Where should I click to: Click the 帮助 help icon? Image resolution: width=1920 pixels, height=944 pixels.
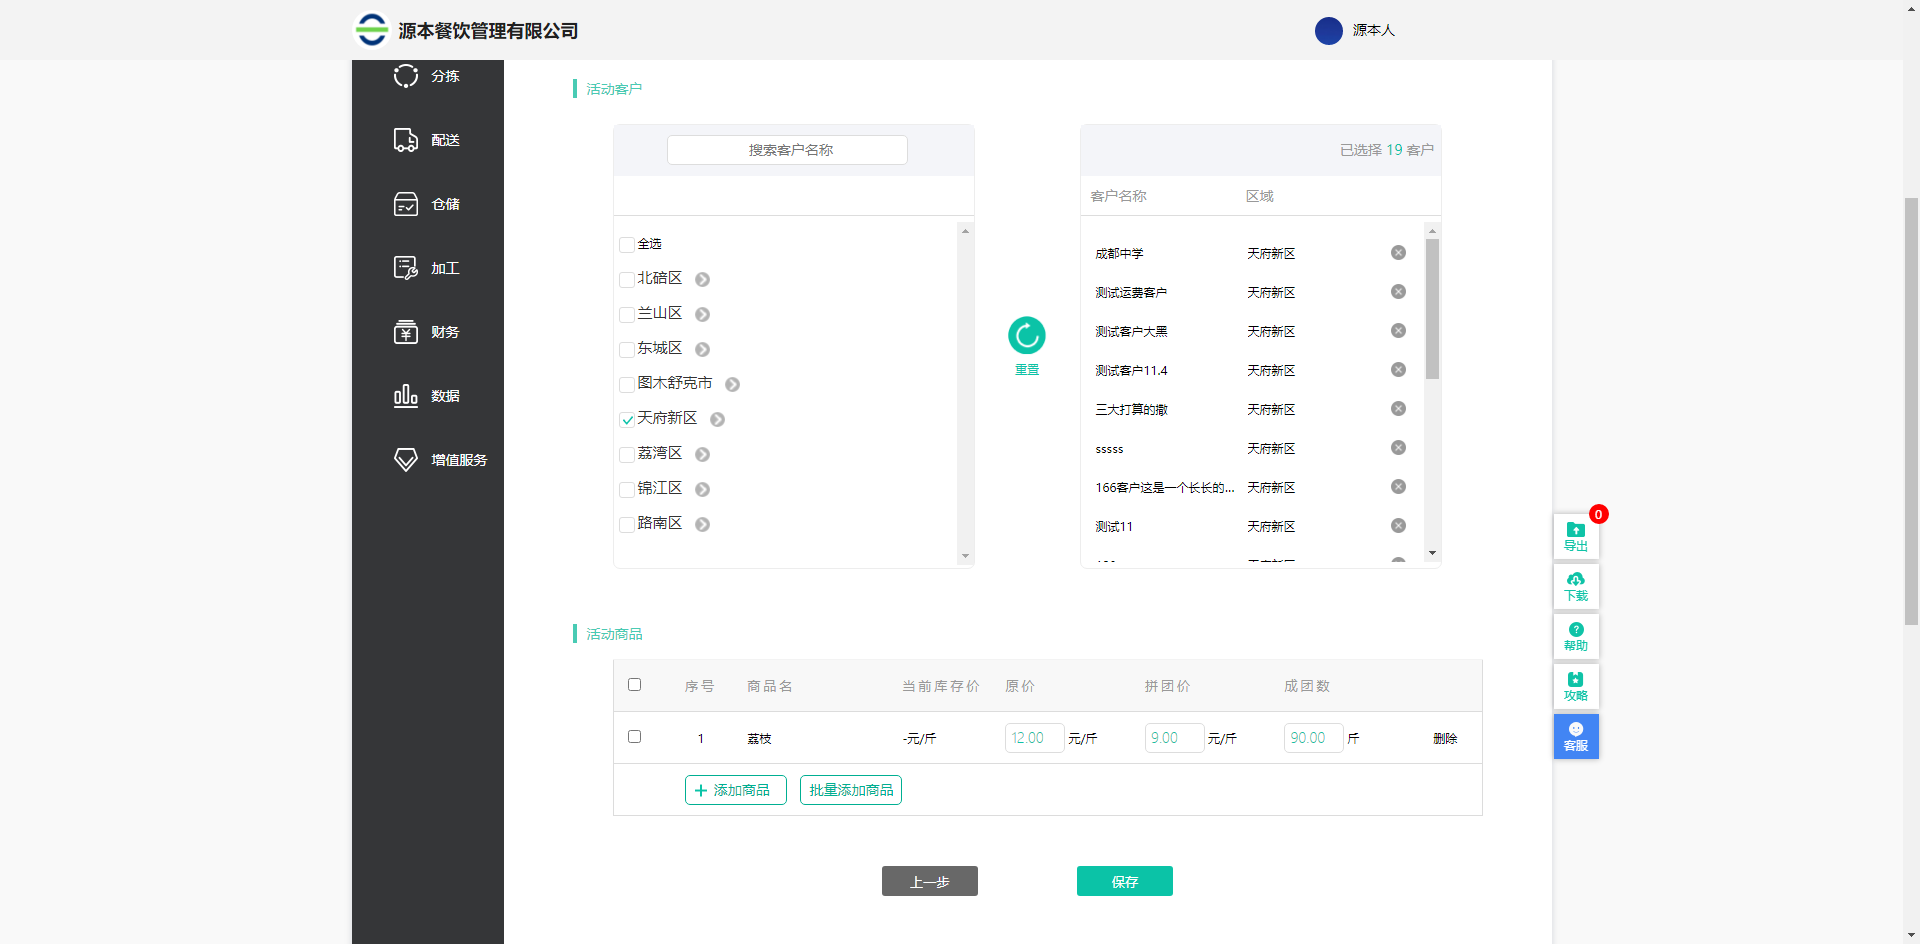point(1575,636)
